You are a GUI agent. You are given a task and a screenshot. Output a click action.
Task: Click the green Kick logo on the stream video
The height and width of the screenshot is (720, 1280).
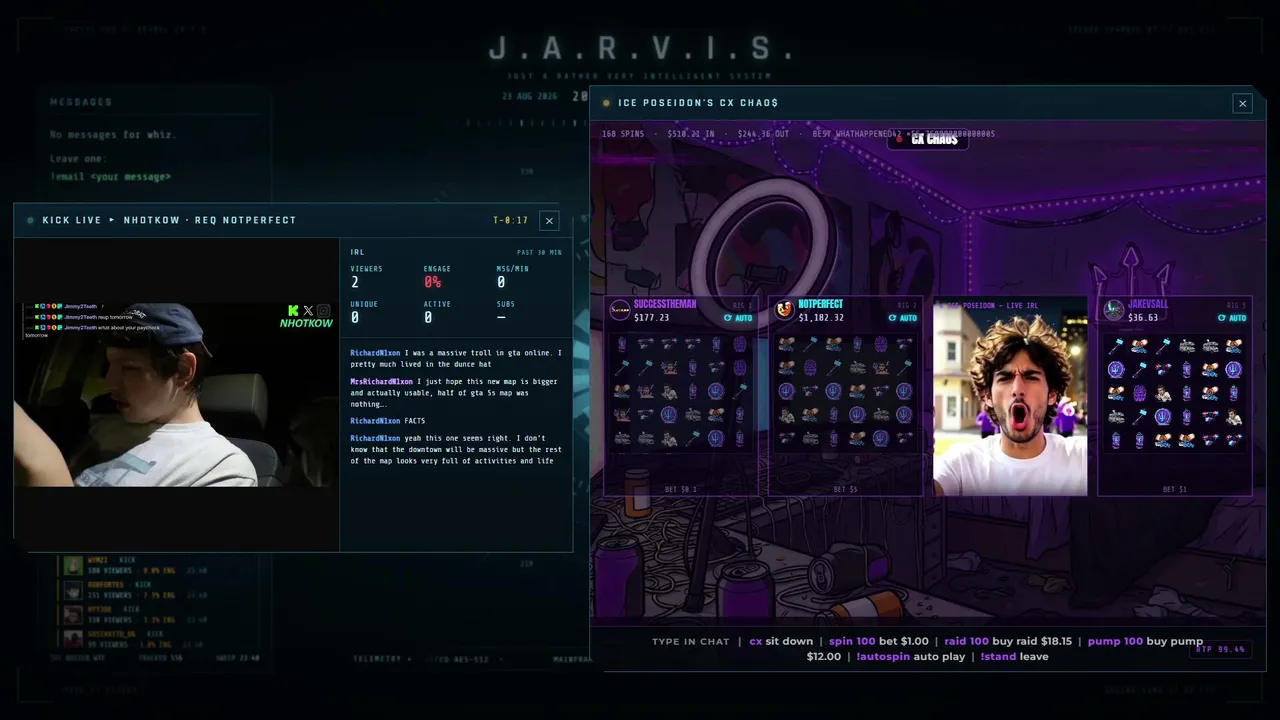pos(293,311)
